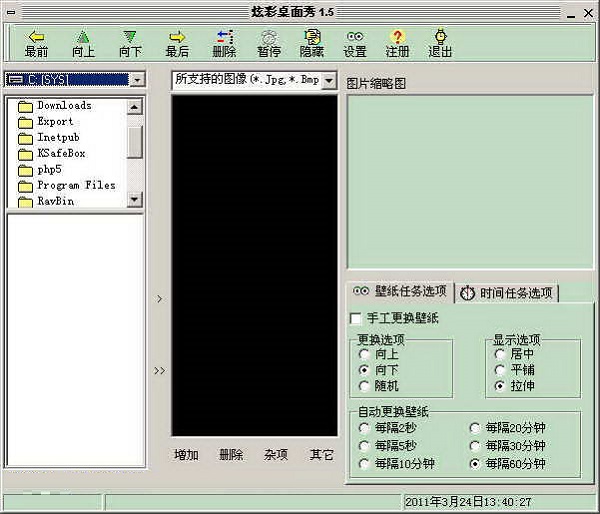The height and width of the screenshot is (514, 600).
Task: Click the folder list scrollbar thumb
Action: click(x=135, y=142)
